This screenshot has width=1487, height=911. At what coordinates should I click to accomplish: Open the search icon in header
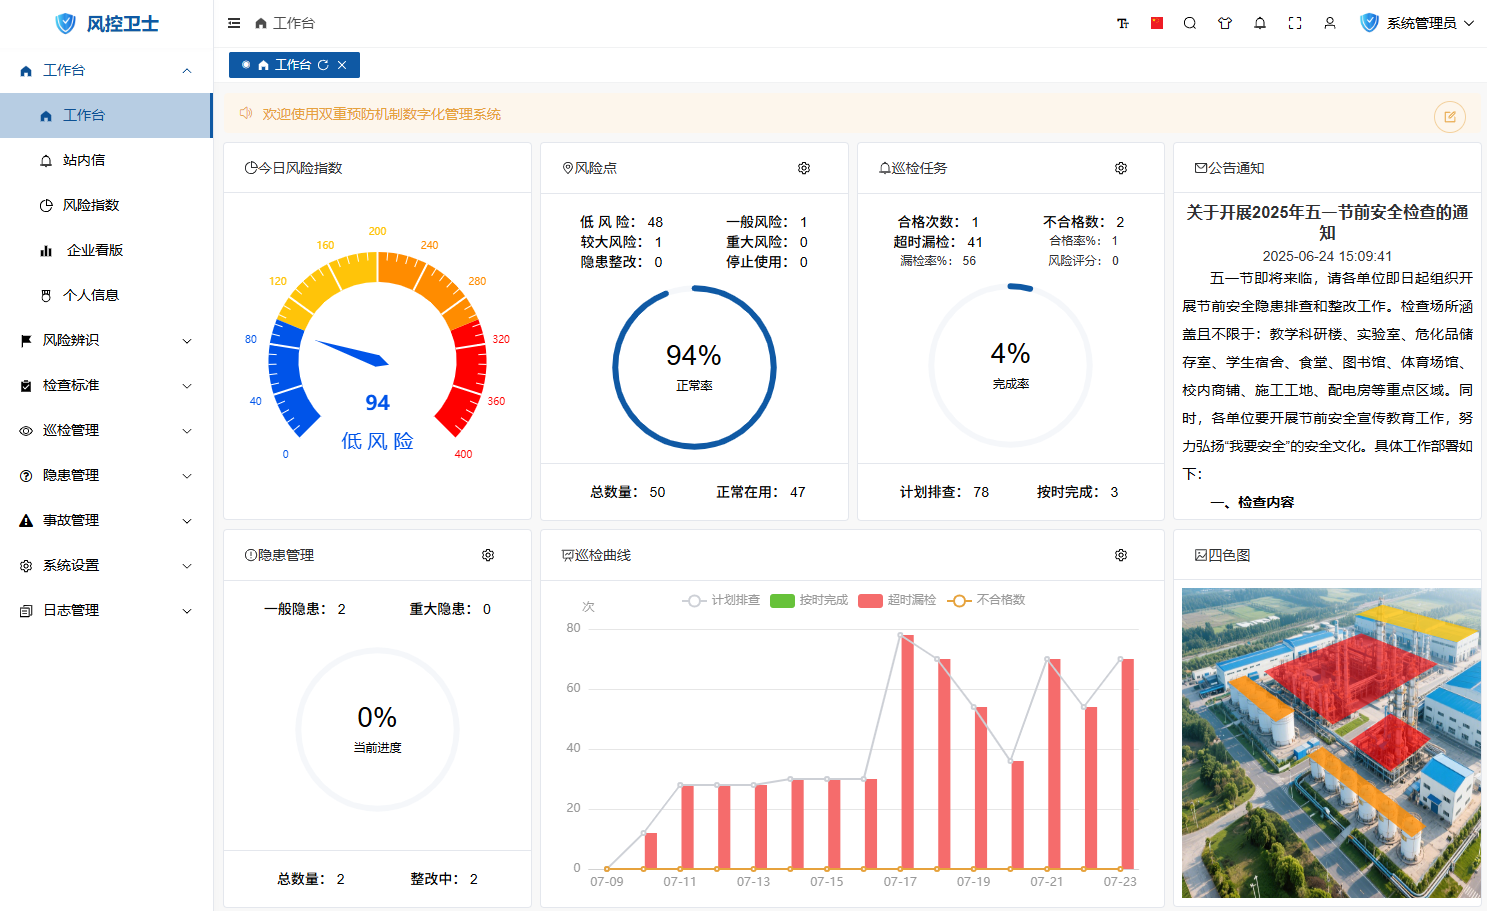tap(1190, 23)
